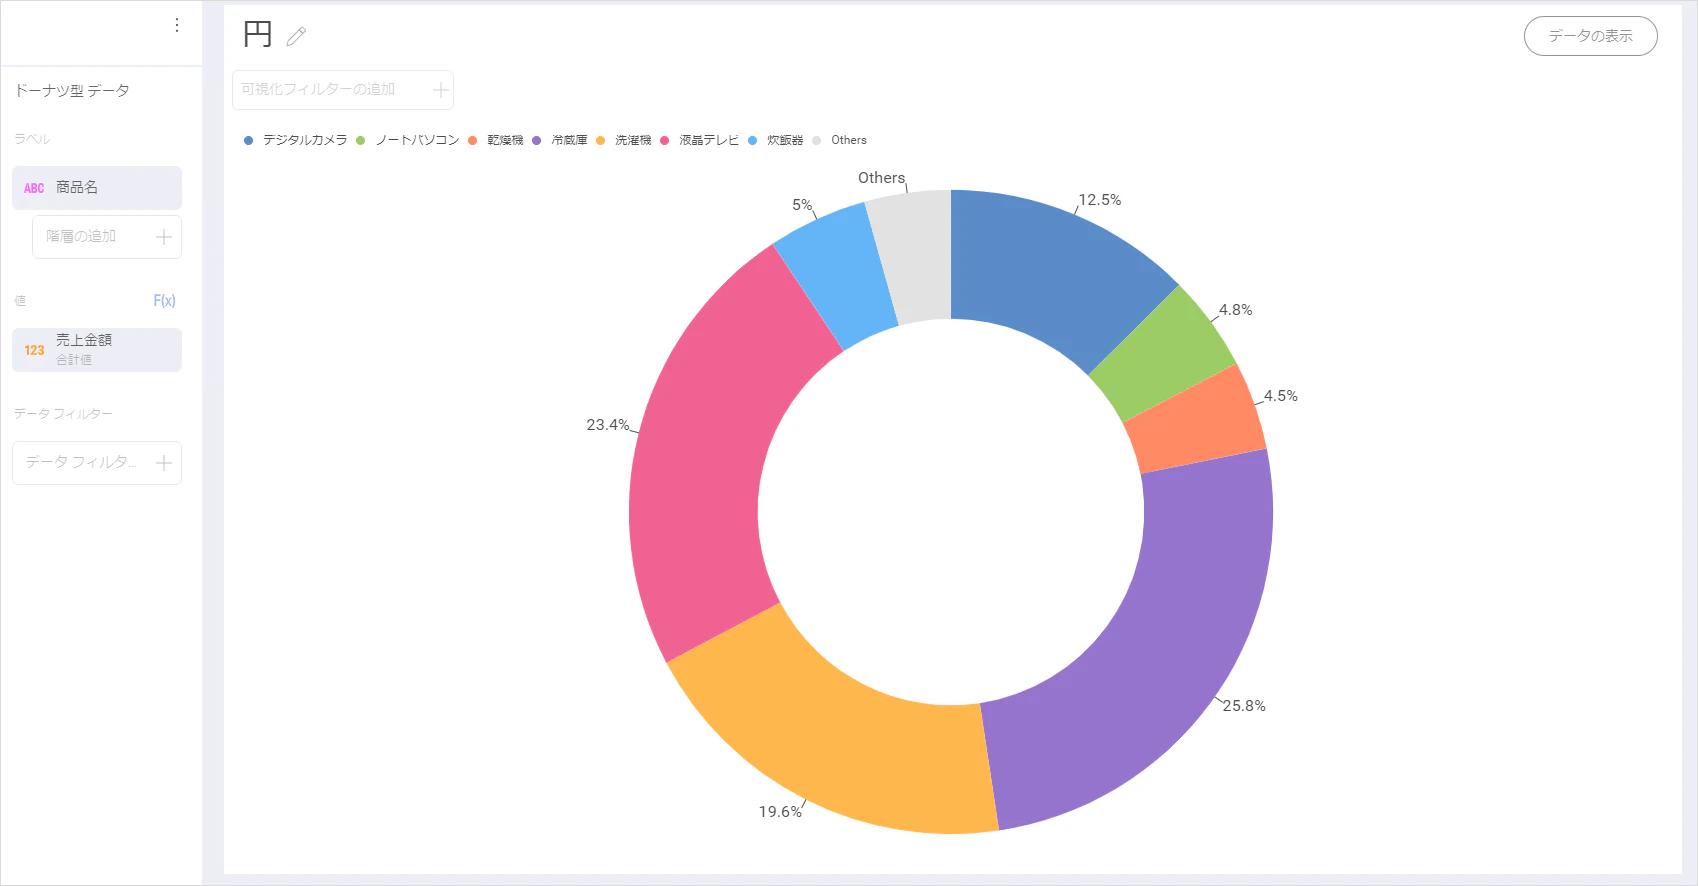Click plus icon next to データ フィルター
Image resolution: width=1698 pixels, height=886 pixels.
[164, 463]
